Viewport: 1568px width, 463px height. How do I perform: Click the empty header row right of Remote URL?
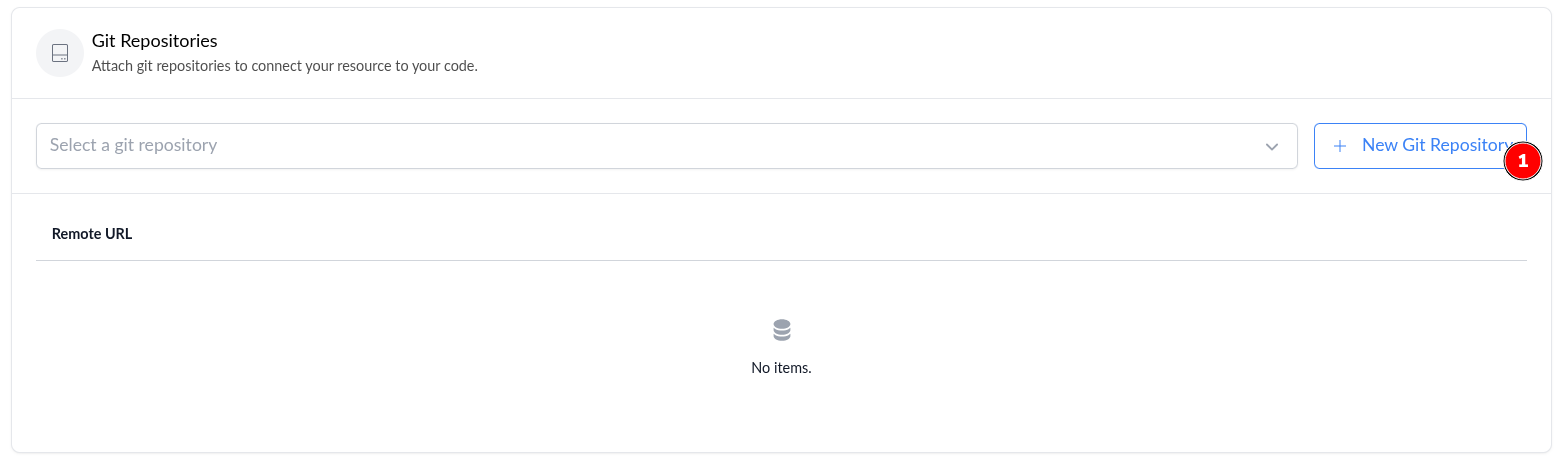pos(800,234)
